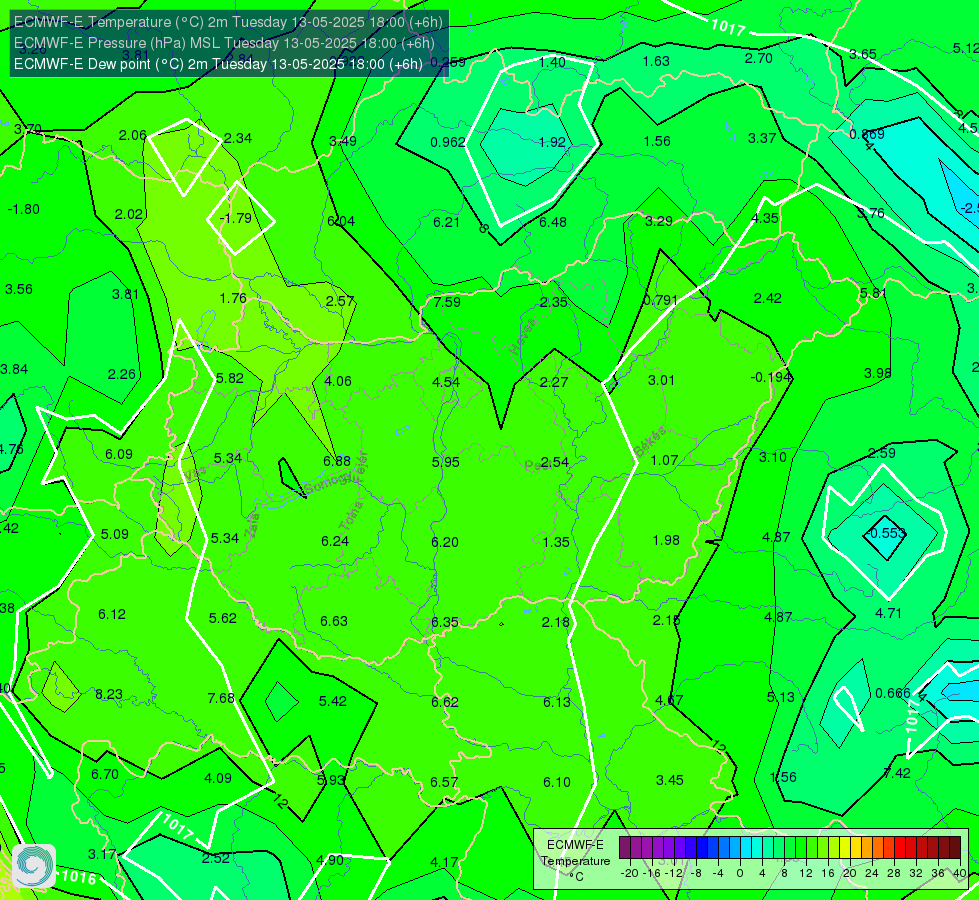This screenshot has width=979, height=900.
Task: Click legend scale label 20
Action: tap(850, 873)
